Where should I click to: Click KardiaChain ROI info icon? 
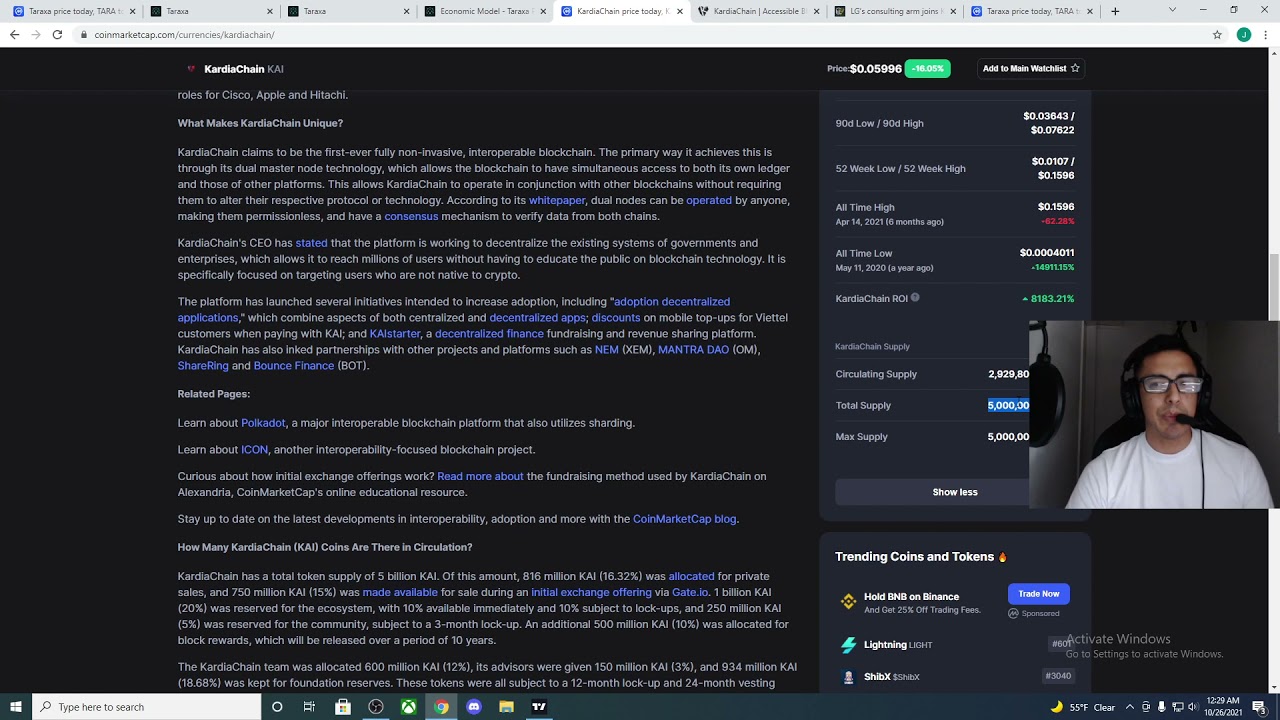point(915,298)
